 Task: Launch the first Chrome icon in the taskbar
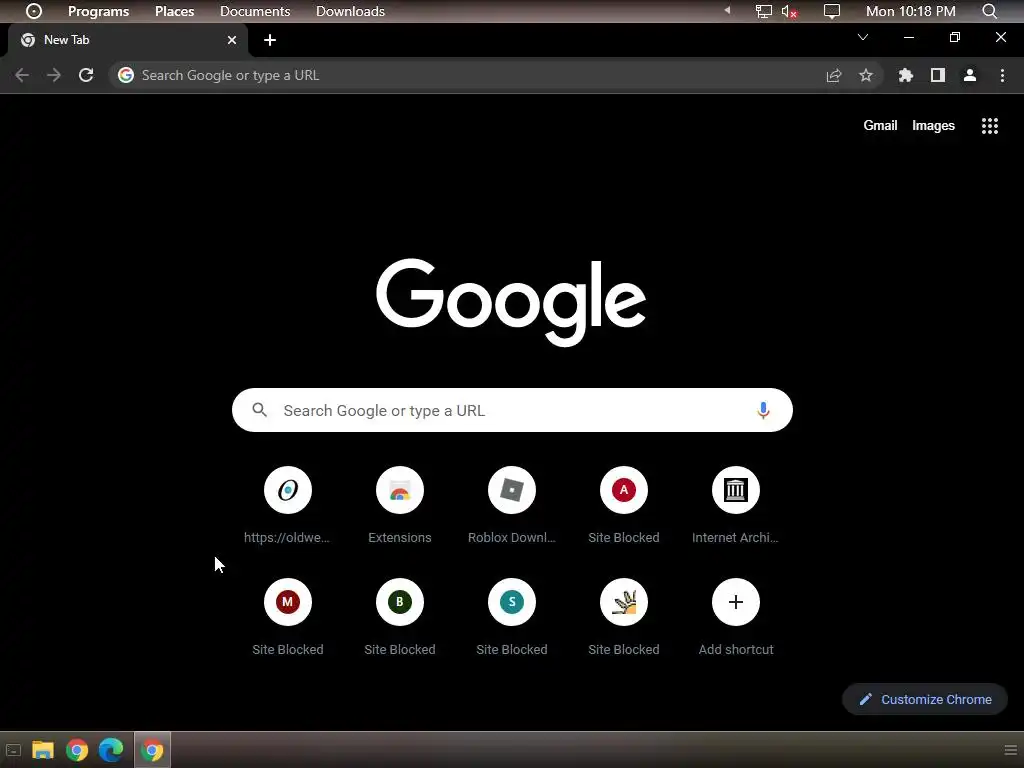[77, 750]
